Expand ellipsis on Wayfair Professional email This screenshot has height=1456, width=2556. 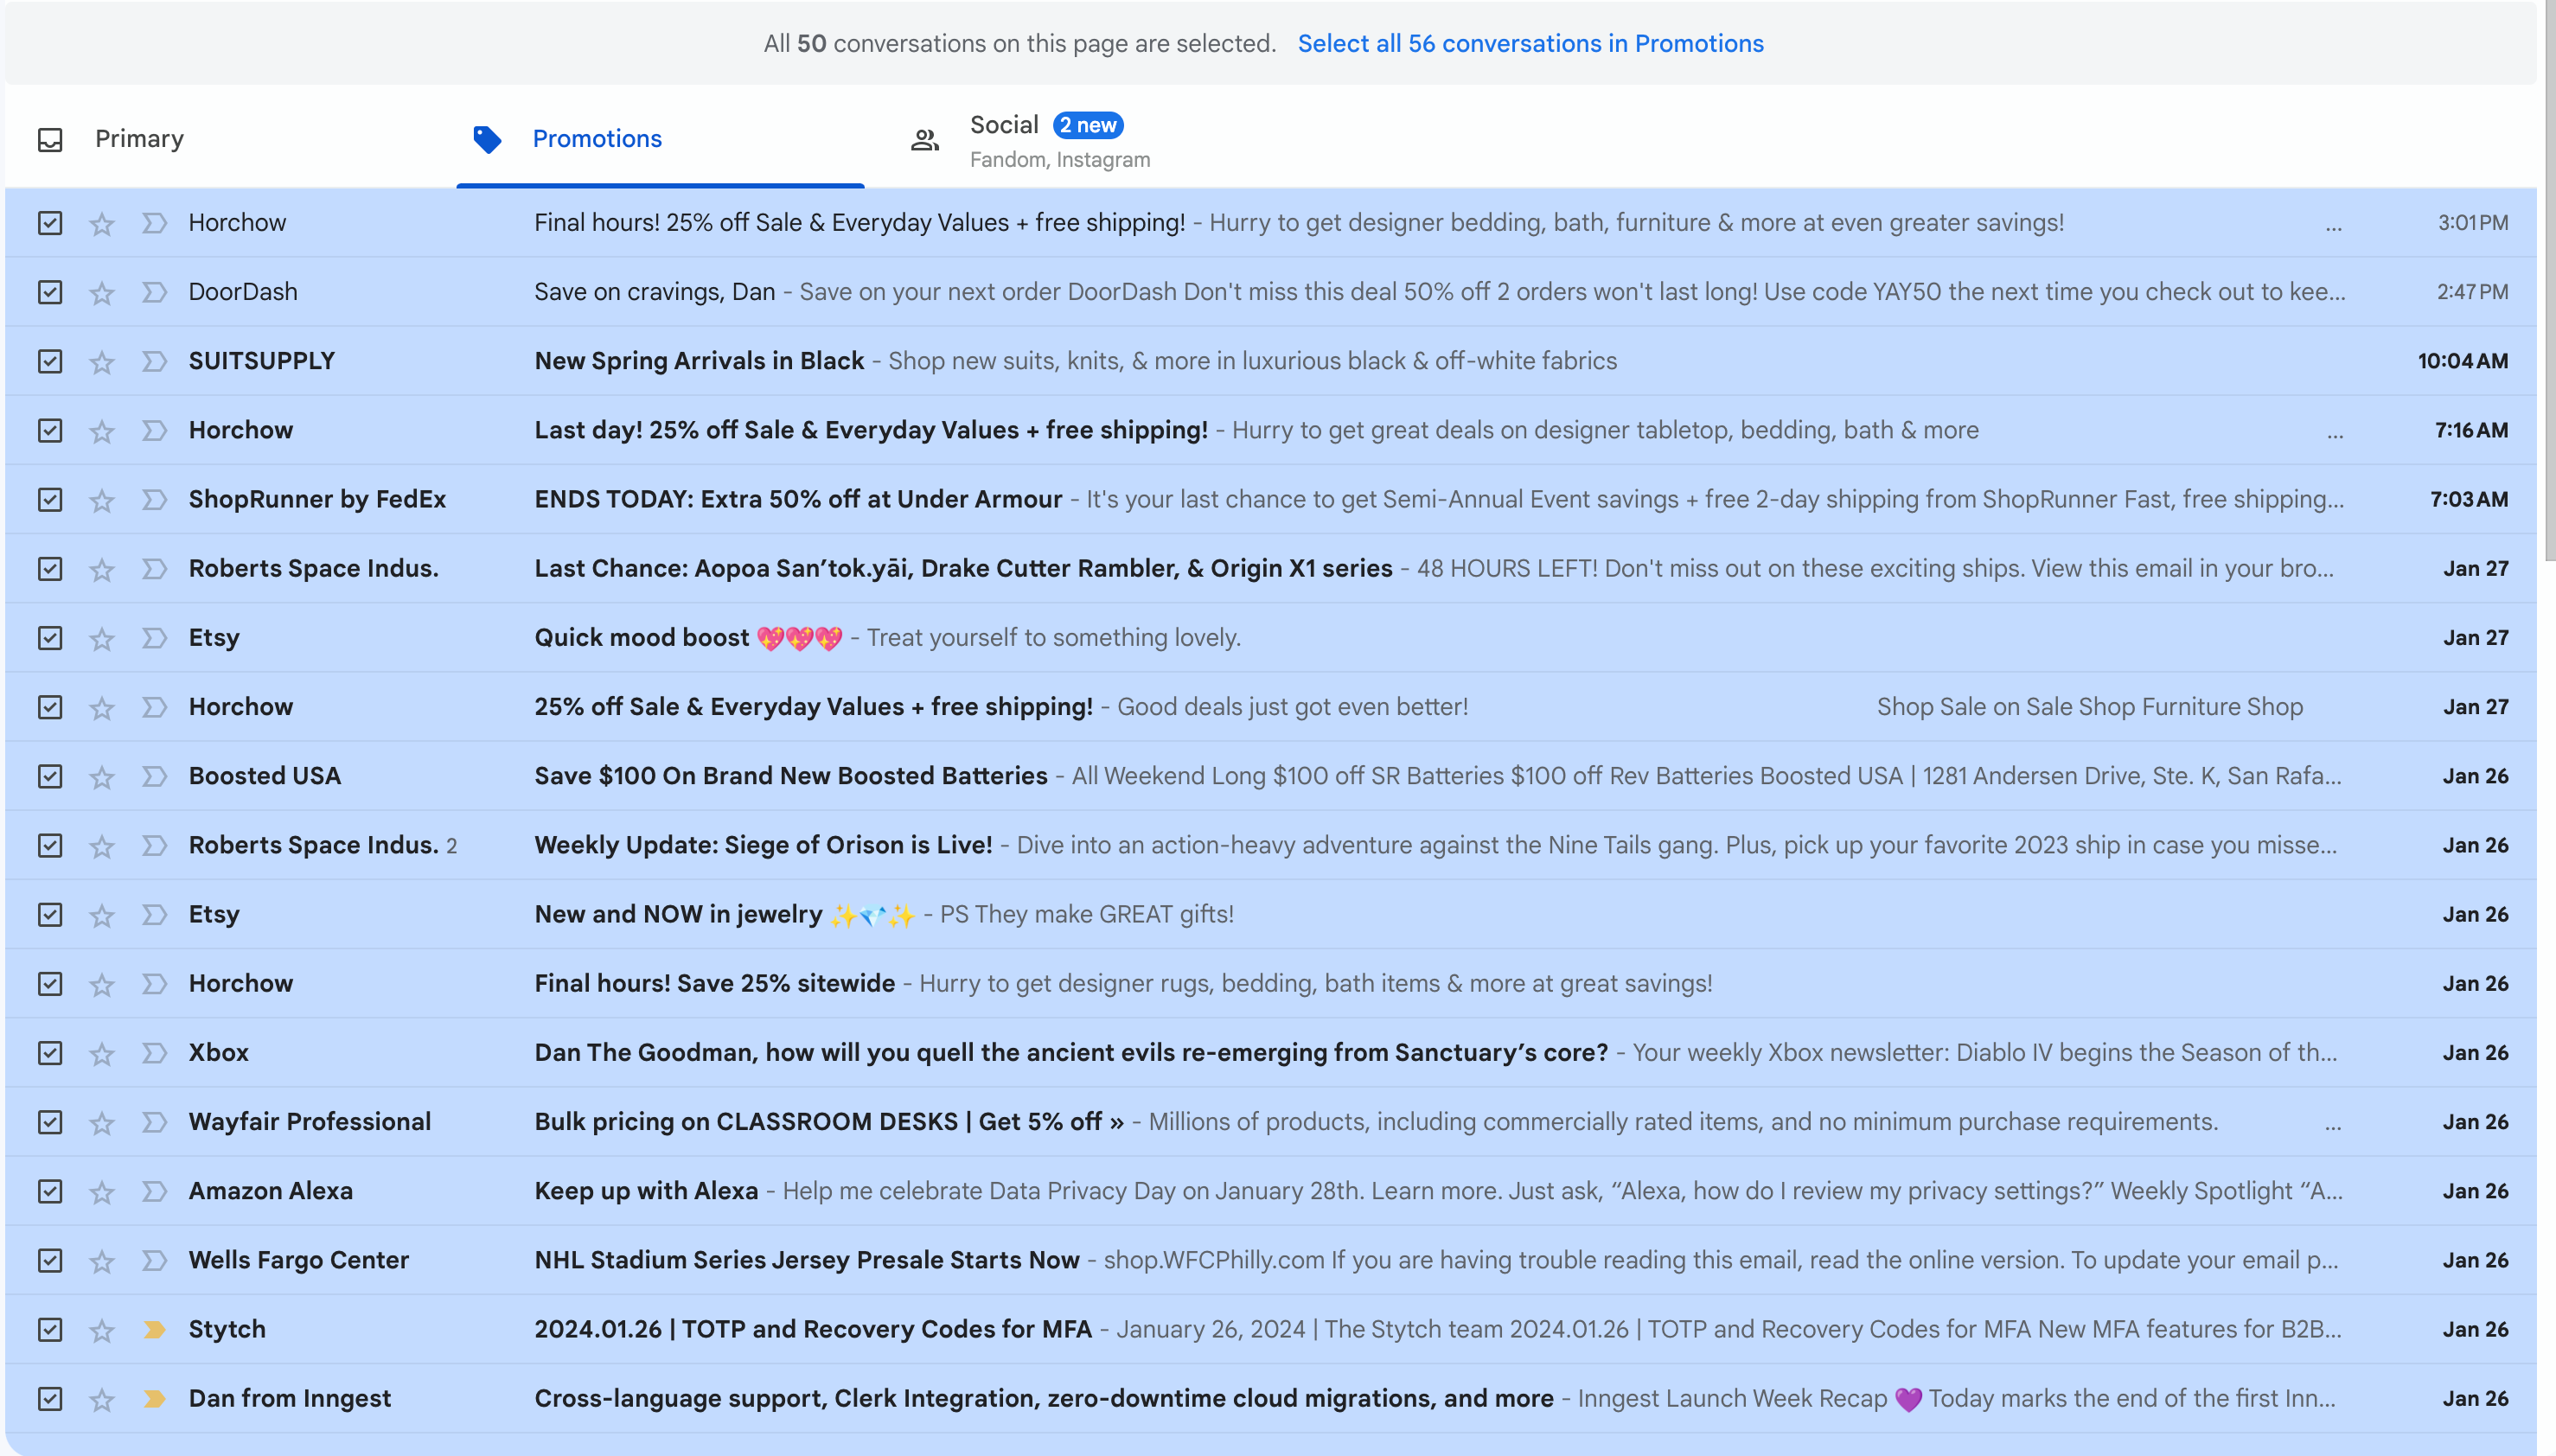pos(2332,1127)
